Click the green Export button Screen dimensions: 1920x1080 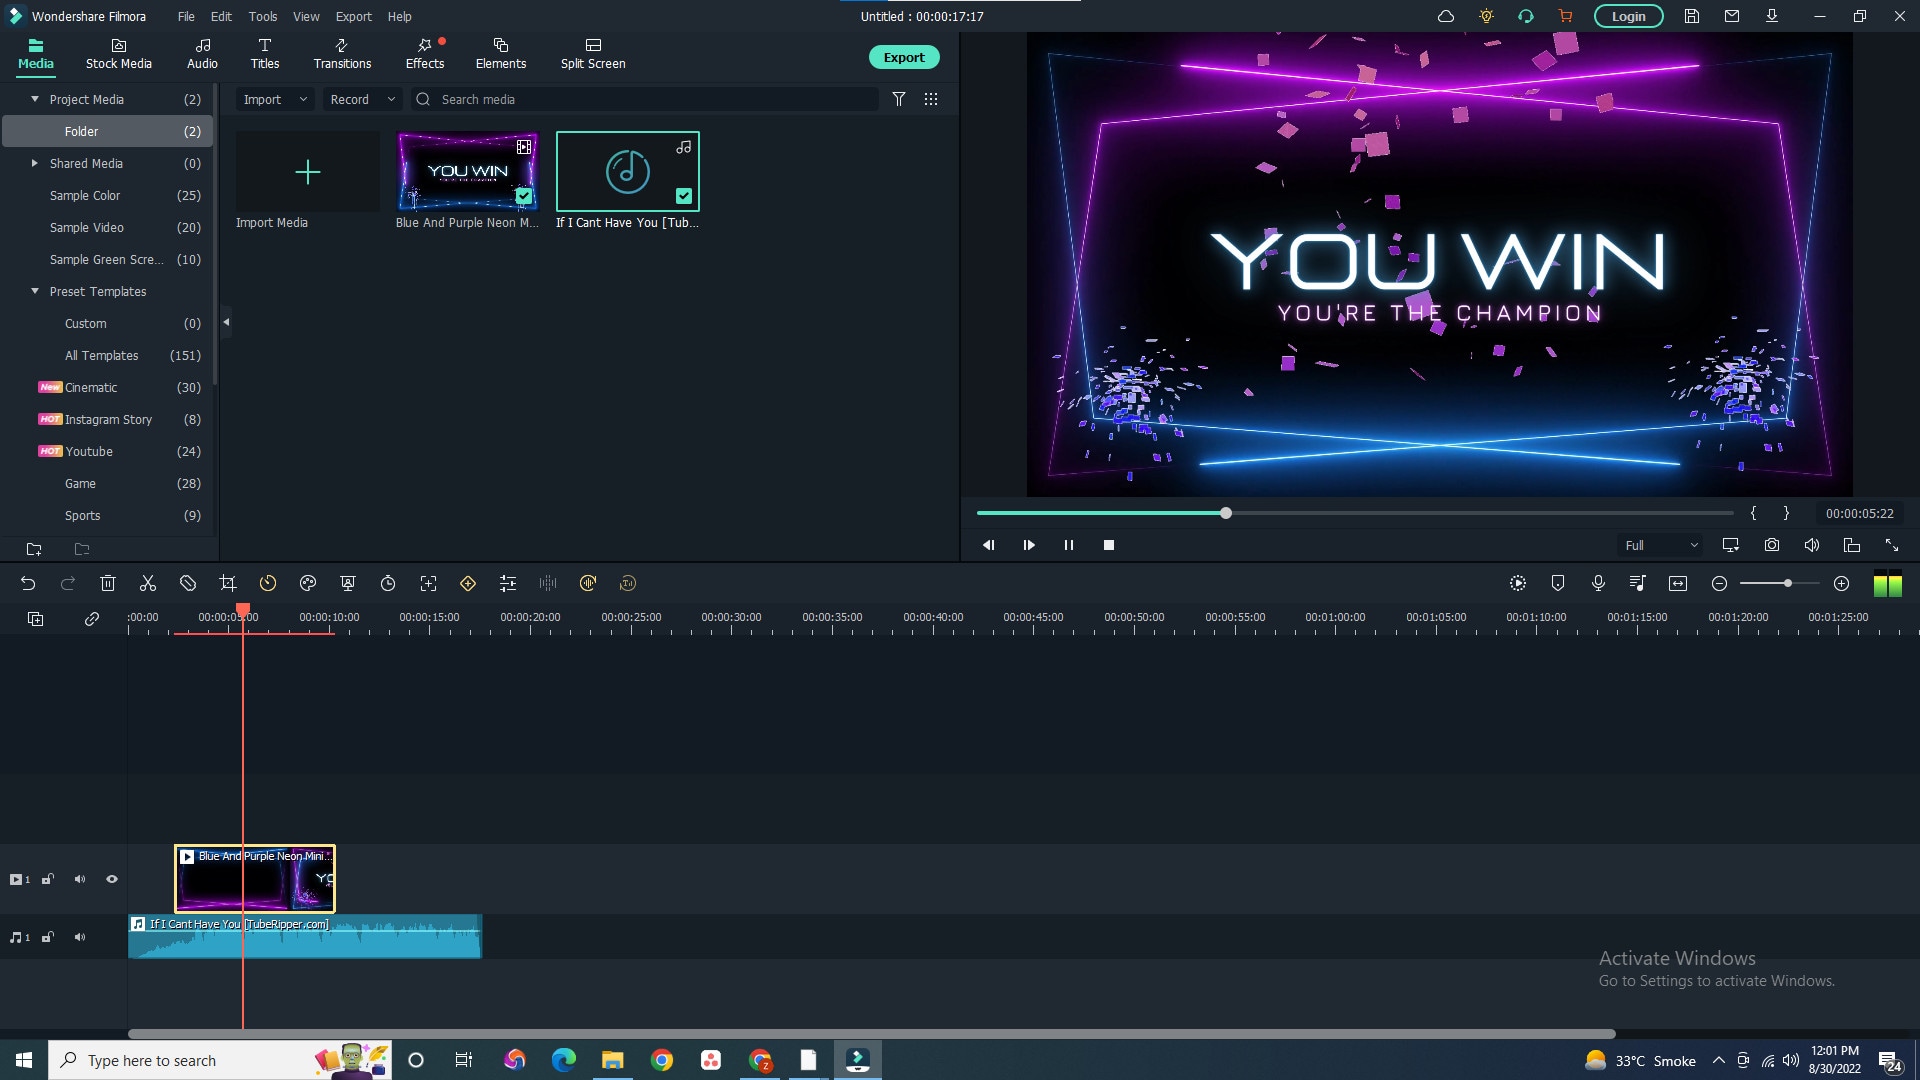pos(903,57)
